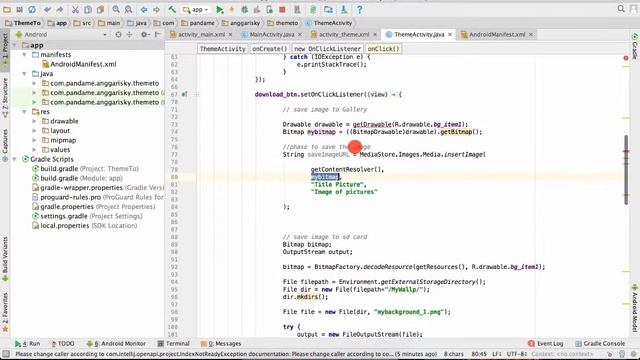The image size is (640, 360).
Task: Click the Synchronize toolbar icon
Action: pyautogui.click(x=31, y=9)
